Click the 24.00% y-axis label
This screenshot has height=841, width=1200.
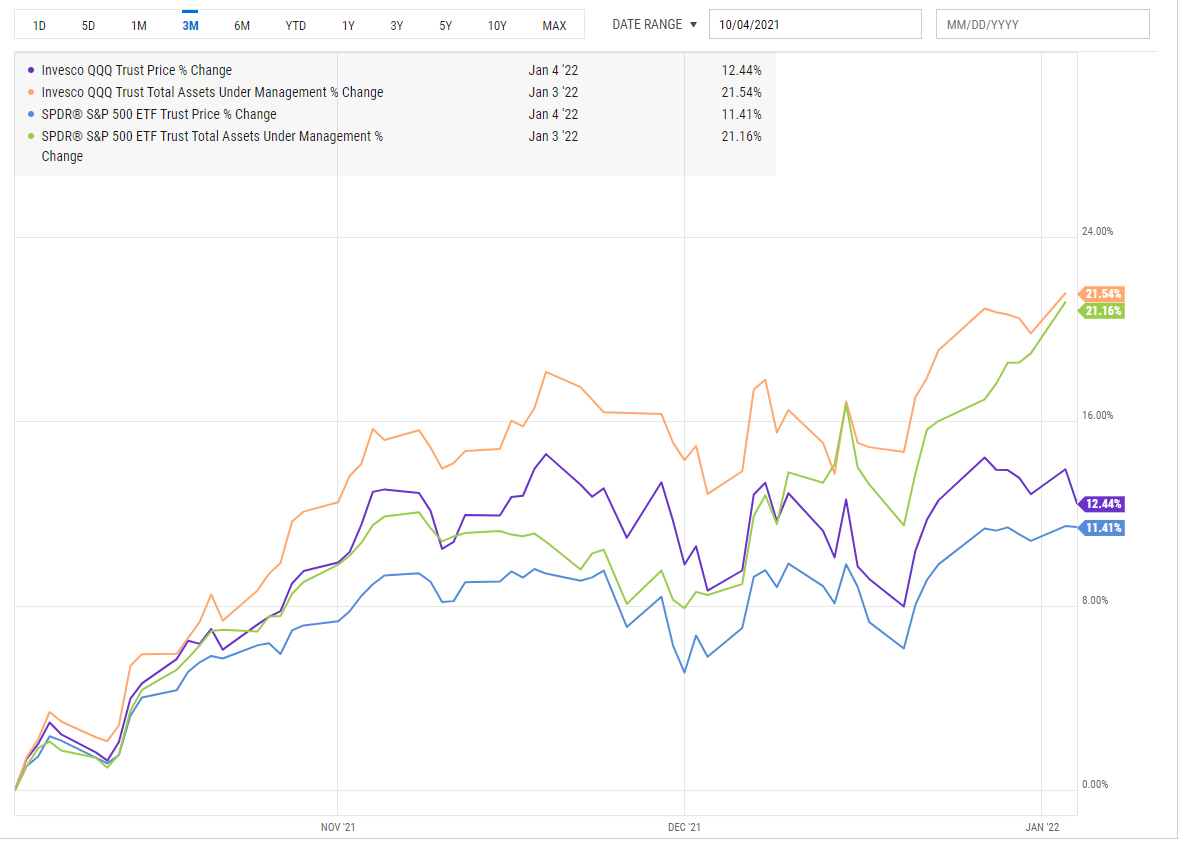click(1098, 232)
